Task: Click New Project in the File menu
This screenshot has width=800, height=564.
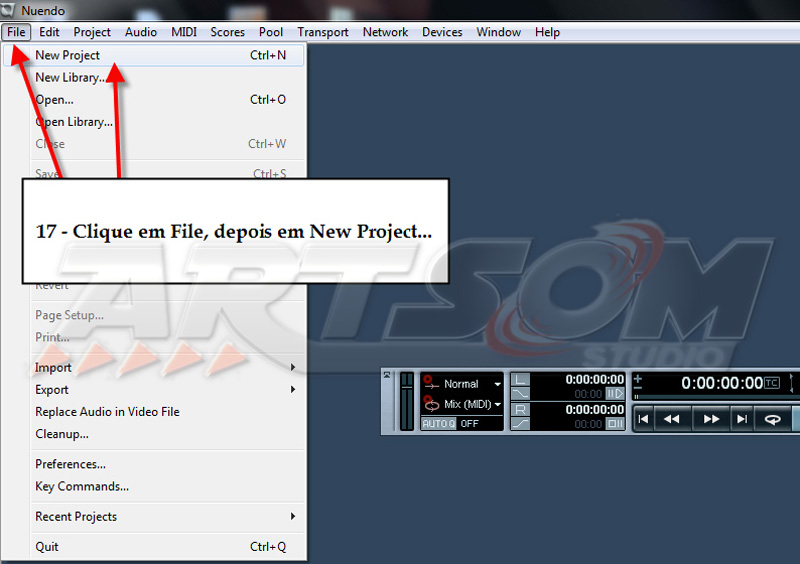Action: click(153, 55)
